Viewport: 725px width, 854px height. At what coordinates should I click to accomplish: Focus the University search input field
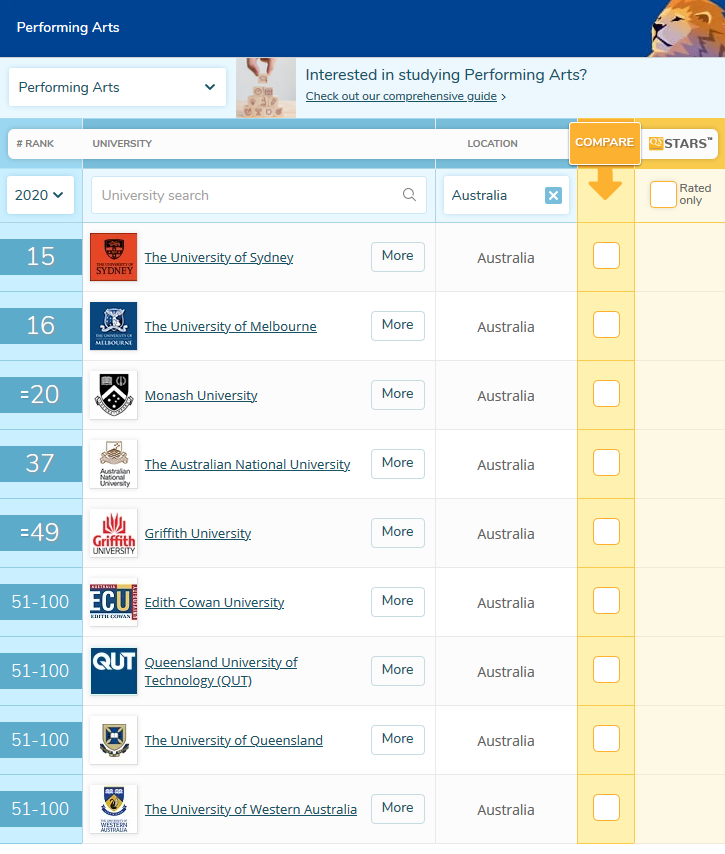(x=259, y=195)
